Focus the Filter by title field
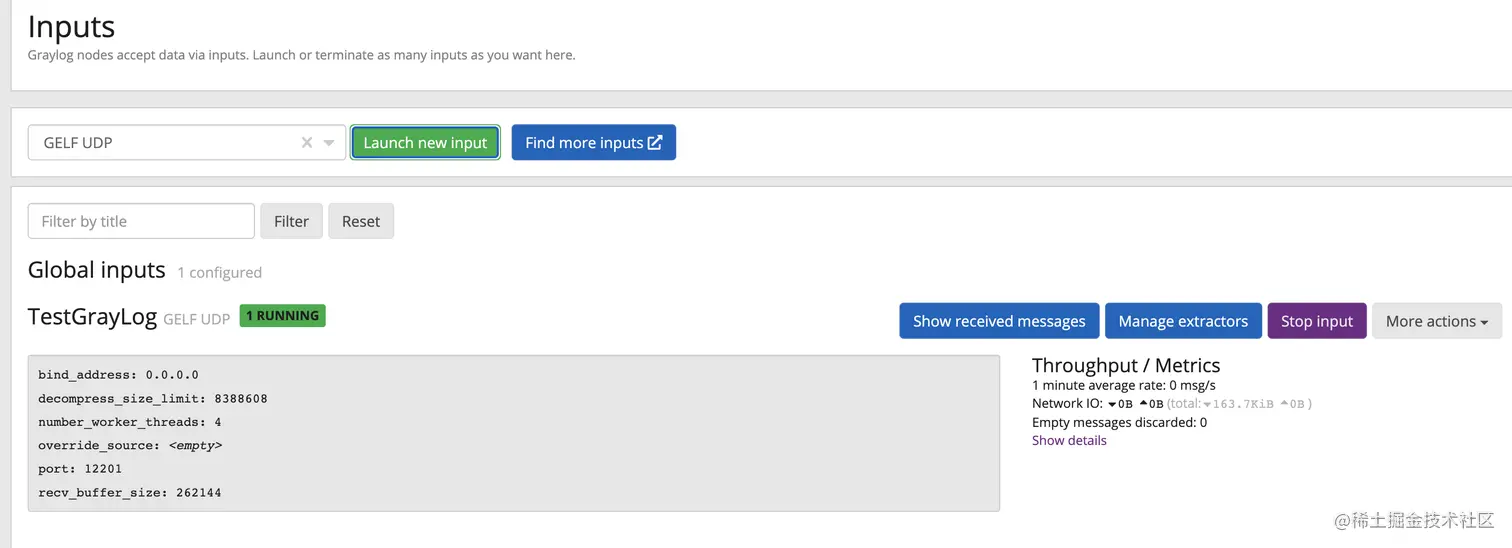 [141, 221]
